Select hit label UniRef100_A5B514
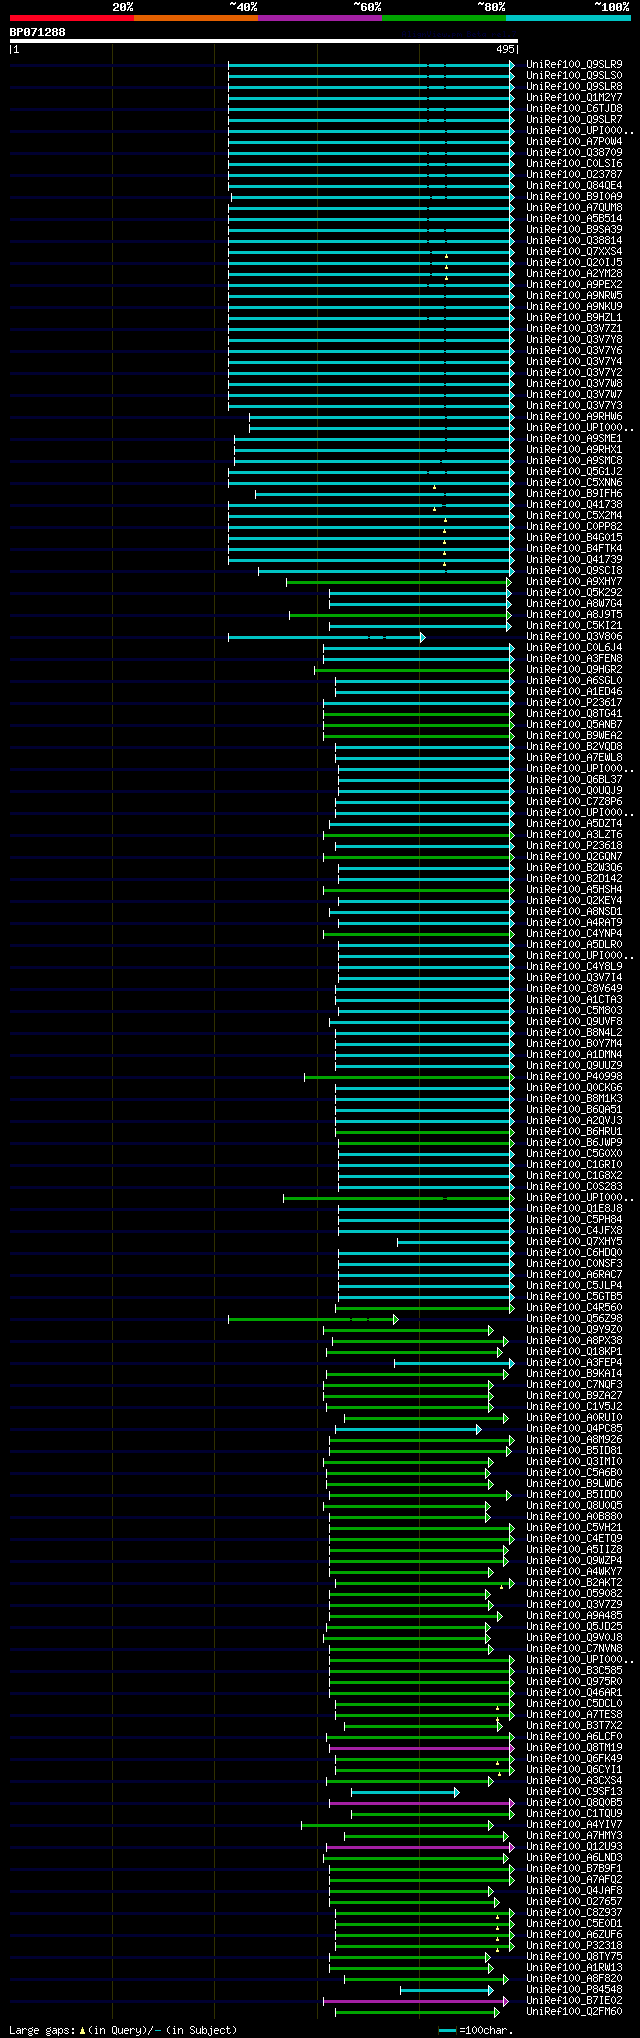The width and height of the screenshot is (640, 2038). (x=574, y=219)
